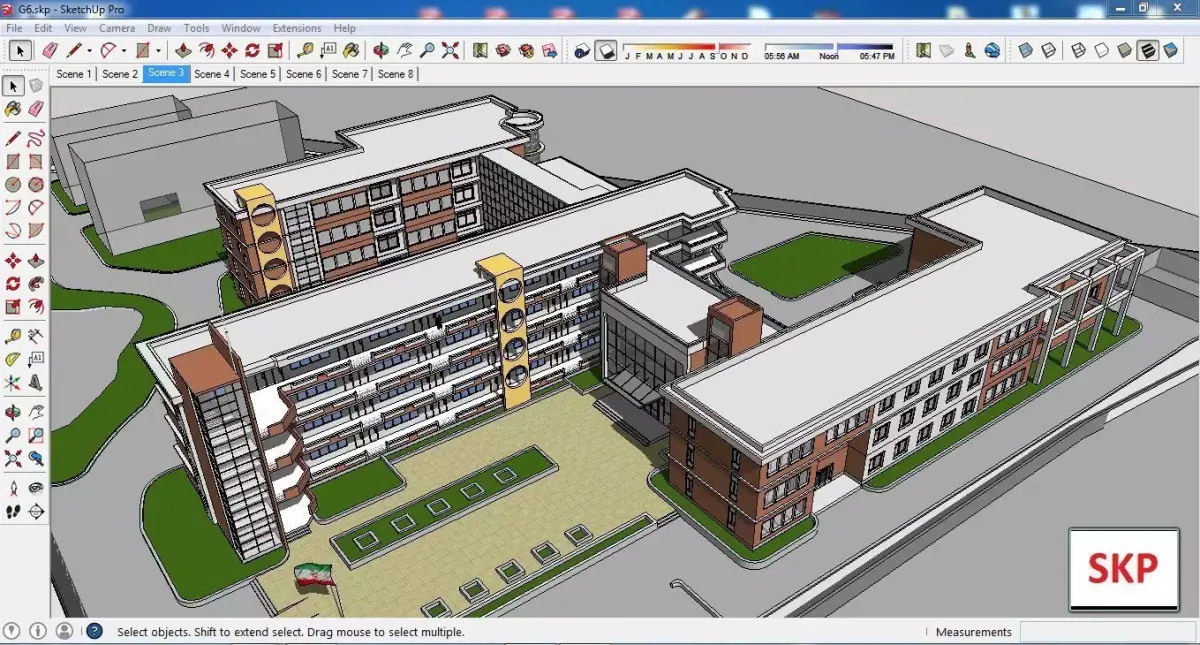Screen dimensions: 1200x645
Task: Open dropdown arrow next to Line tool
Action: (x=89, y=50)
